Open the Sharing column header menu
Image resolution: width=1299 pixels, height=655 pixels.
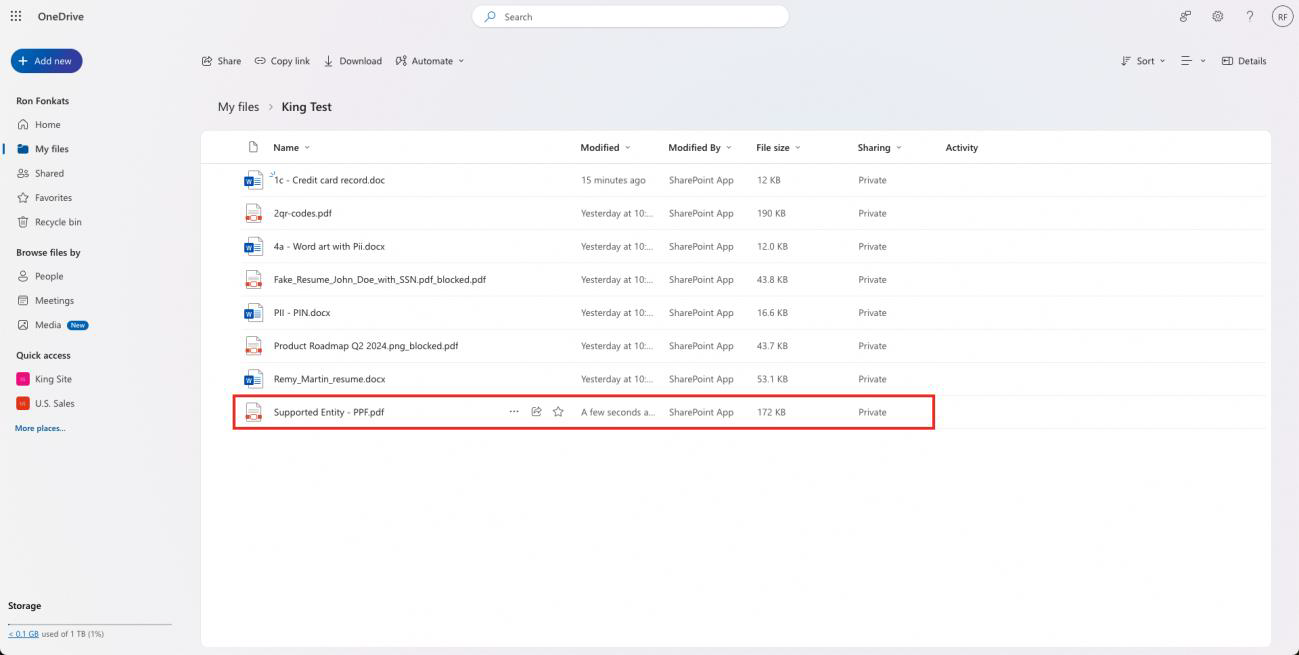click(879, 147)
